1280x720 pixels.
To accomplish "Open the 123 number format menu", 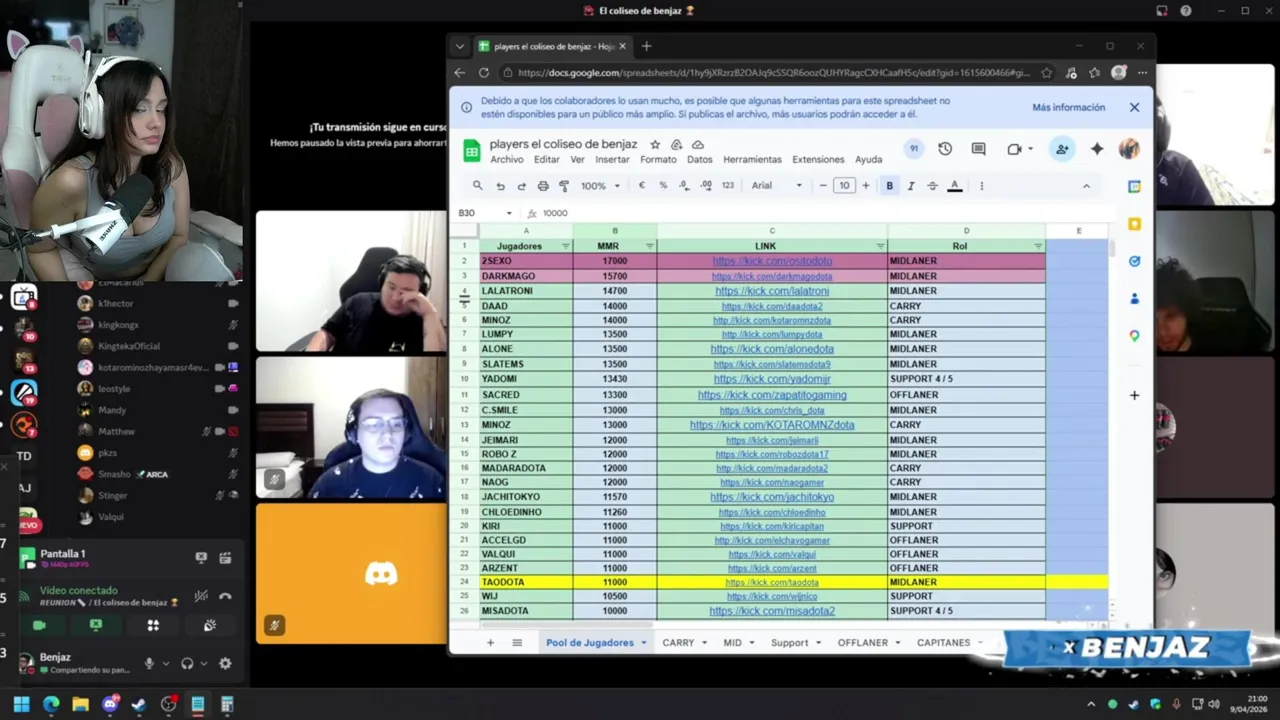I will coord(728,186).
